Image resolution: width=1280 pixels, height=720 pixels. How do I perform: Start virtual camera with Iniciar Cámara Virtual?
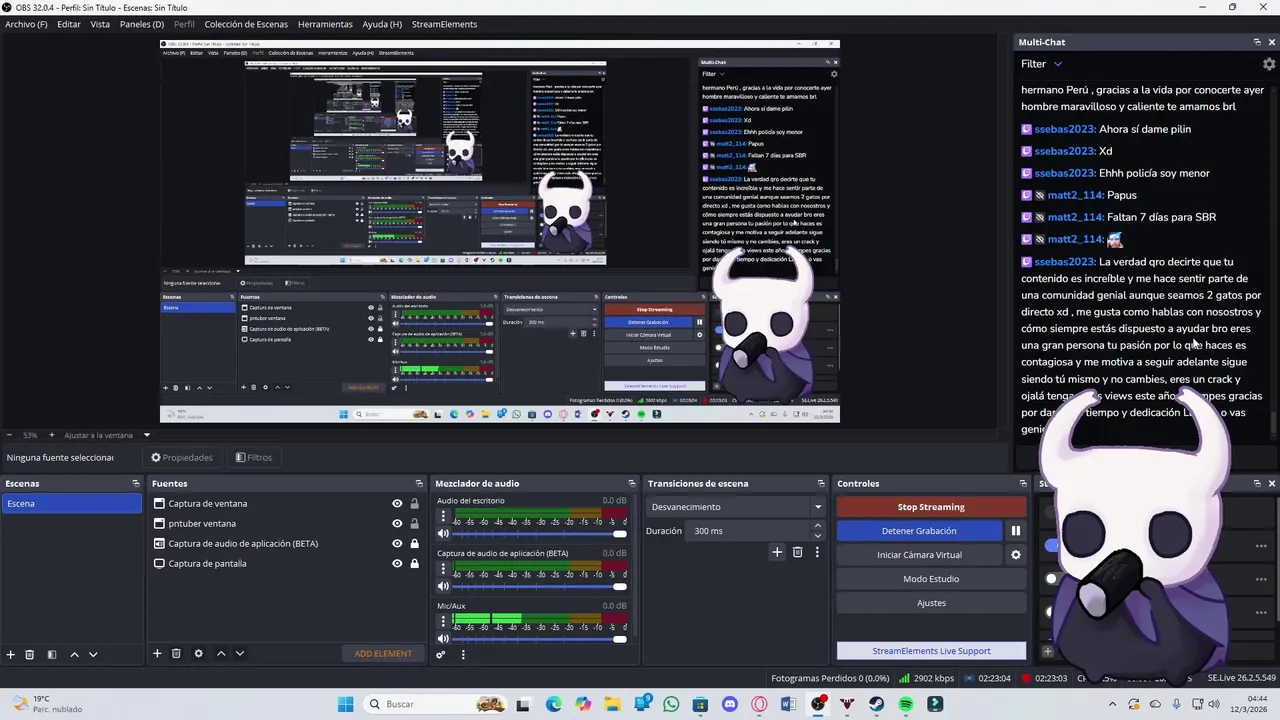tap(919, 555)
